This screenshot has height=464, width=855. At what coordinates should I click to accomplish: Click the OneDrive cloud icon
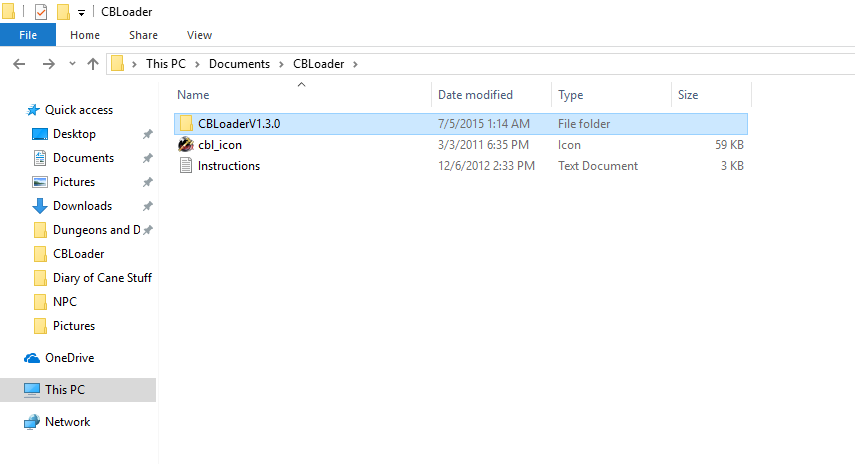point(32,358)
